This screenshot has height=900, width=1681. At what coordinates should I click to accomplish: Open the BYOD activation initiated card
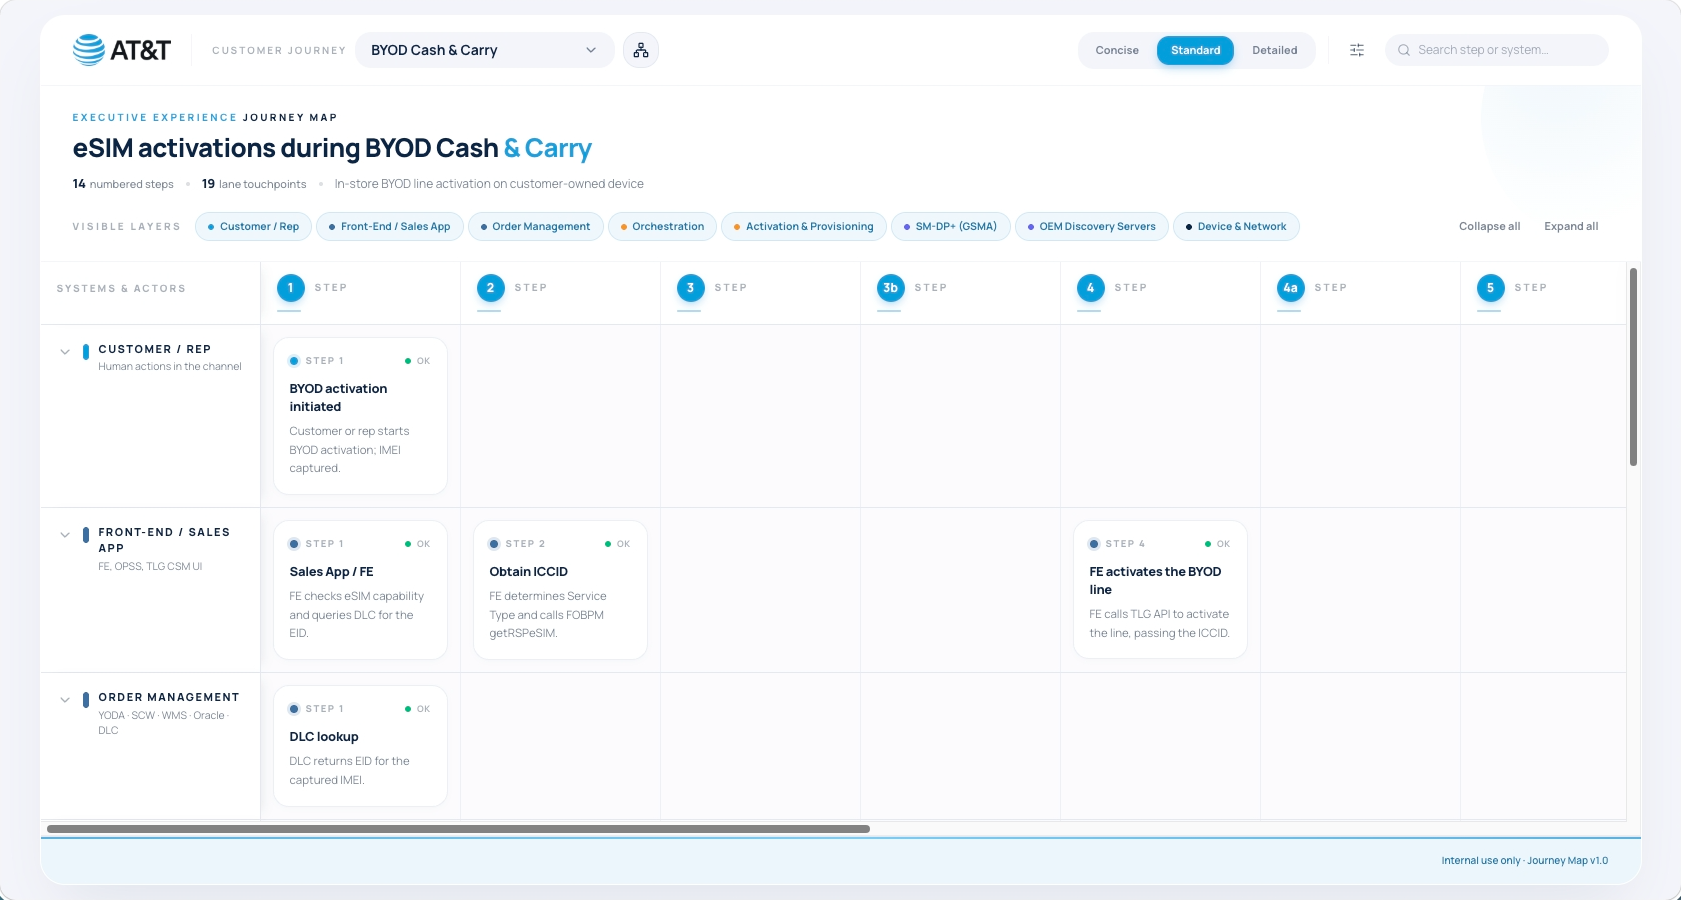tap(360, 416)
